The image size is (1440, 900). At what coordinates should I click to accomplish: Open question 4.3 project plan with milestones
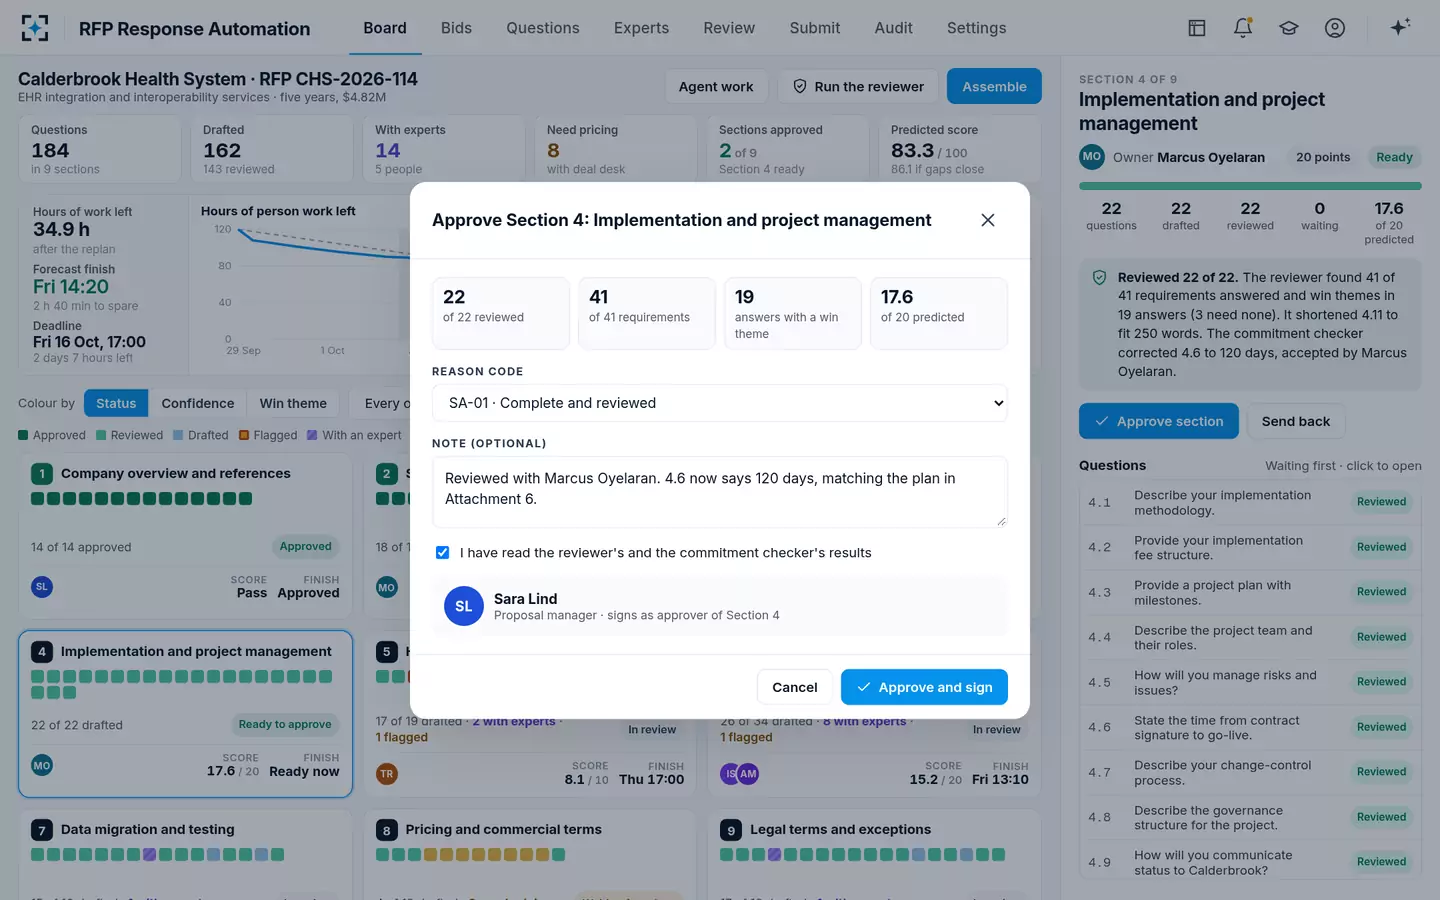[1250, 592]
